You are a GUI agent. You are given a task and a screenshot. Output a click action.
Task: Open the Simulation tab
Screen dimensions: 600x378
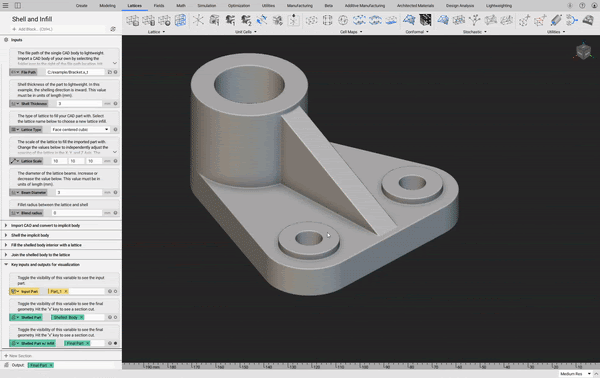click(x=207, y=6)
